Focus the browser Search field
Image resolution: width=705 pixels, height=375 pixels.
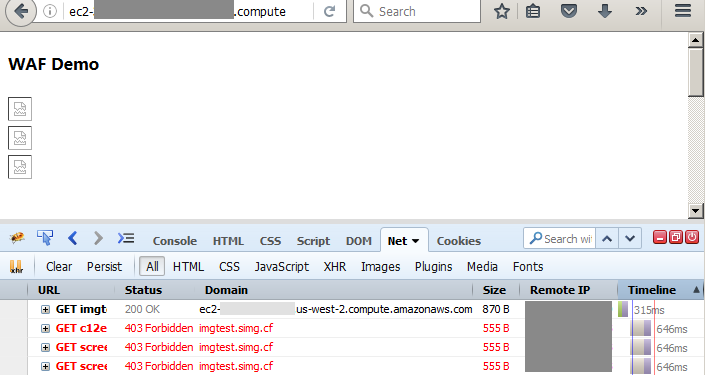(417, 11)
